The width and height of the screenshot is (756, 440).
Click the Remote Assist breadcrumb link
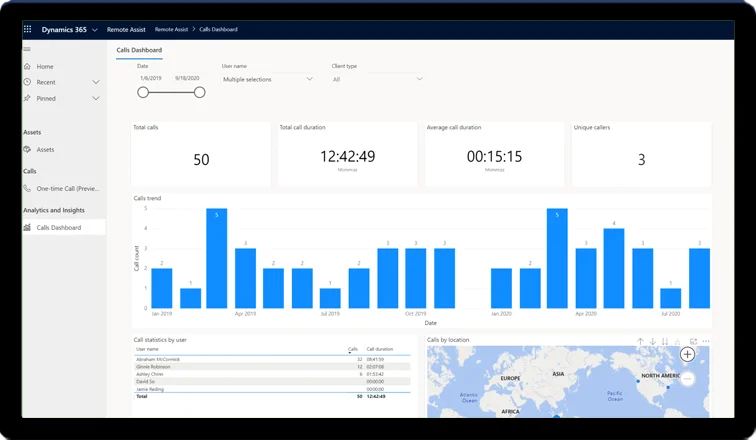(x=170, y=29)
